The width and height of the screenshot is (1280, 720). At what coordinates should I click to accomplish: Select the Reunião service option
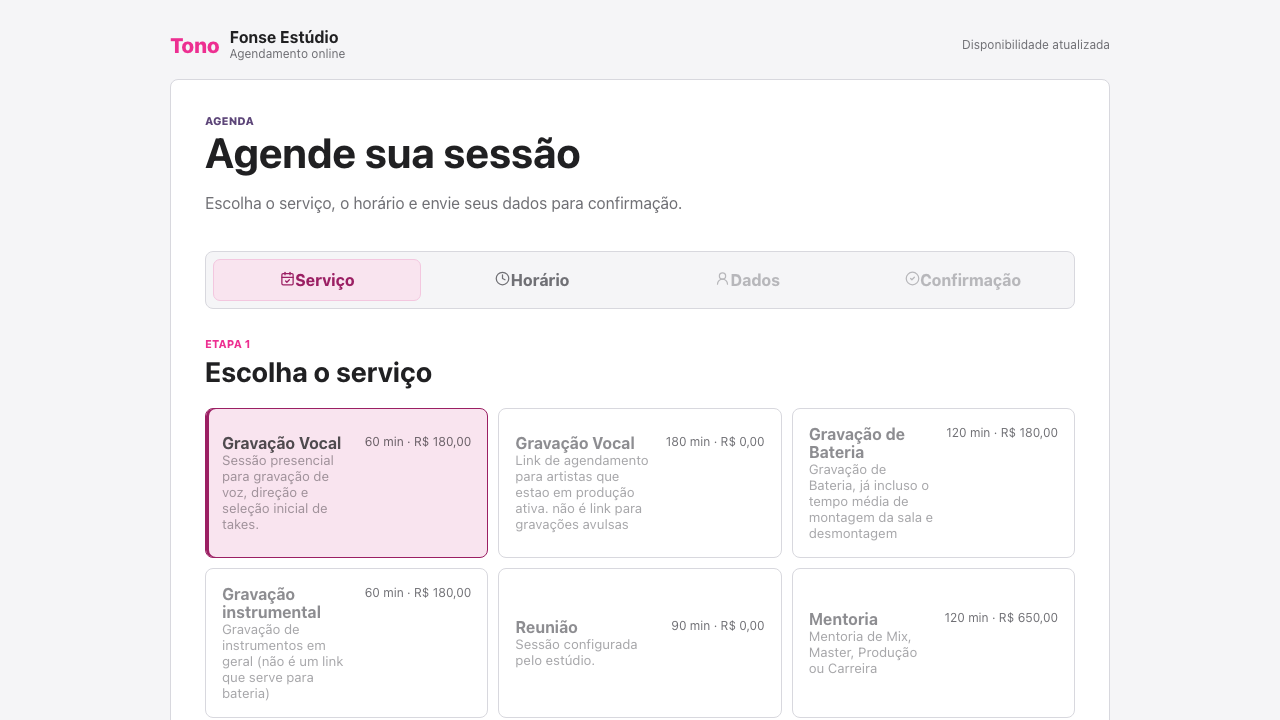coord(640,643)
